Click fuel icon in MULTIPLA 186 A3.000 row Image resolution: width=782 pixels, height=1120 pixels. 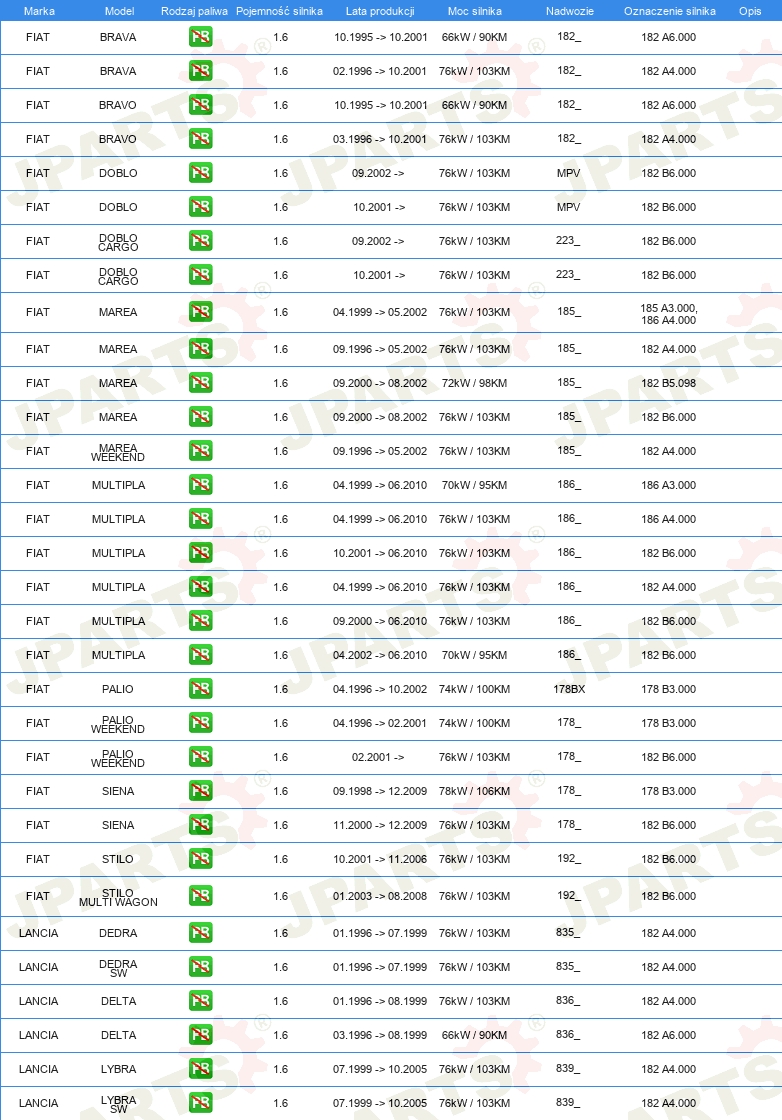click(201, 485)
